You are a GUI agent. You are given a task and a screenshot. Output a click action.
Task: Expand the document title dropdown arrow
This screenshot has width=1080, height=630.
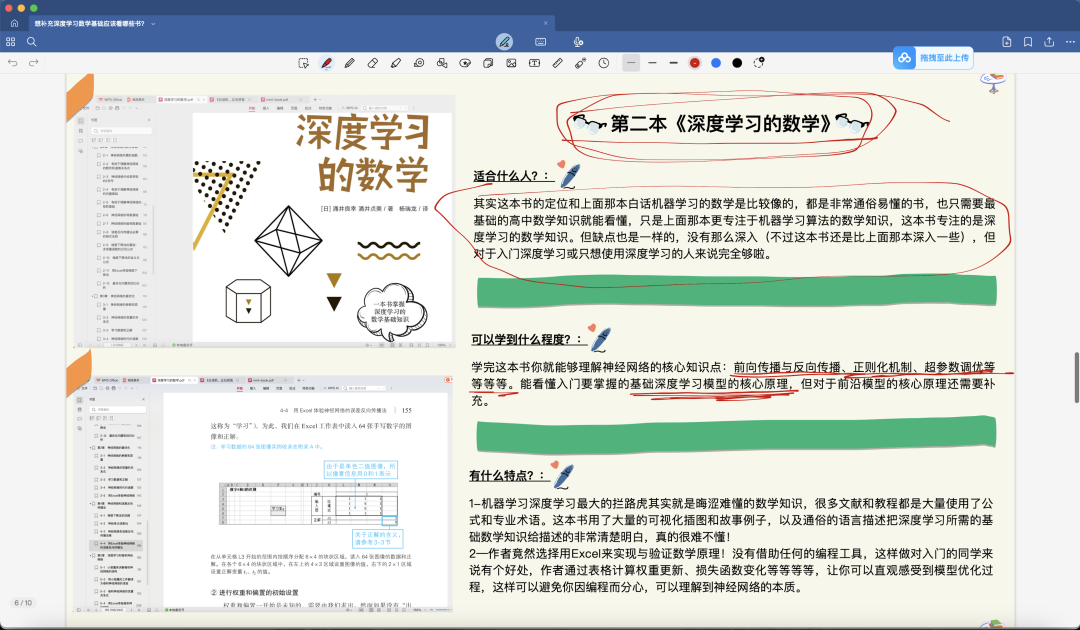coord(153,23)
